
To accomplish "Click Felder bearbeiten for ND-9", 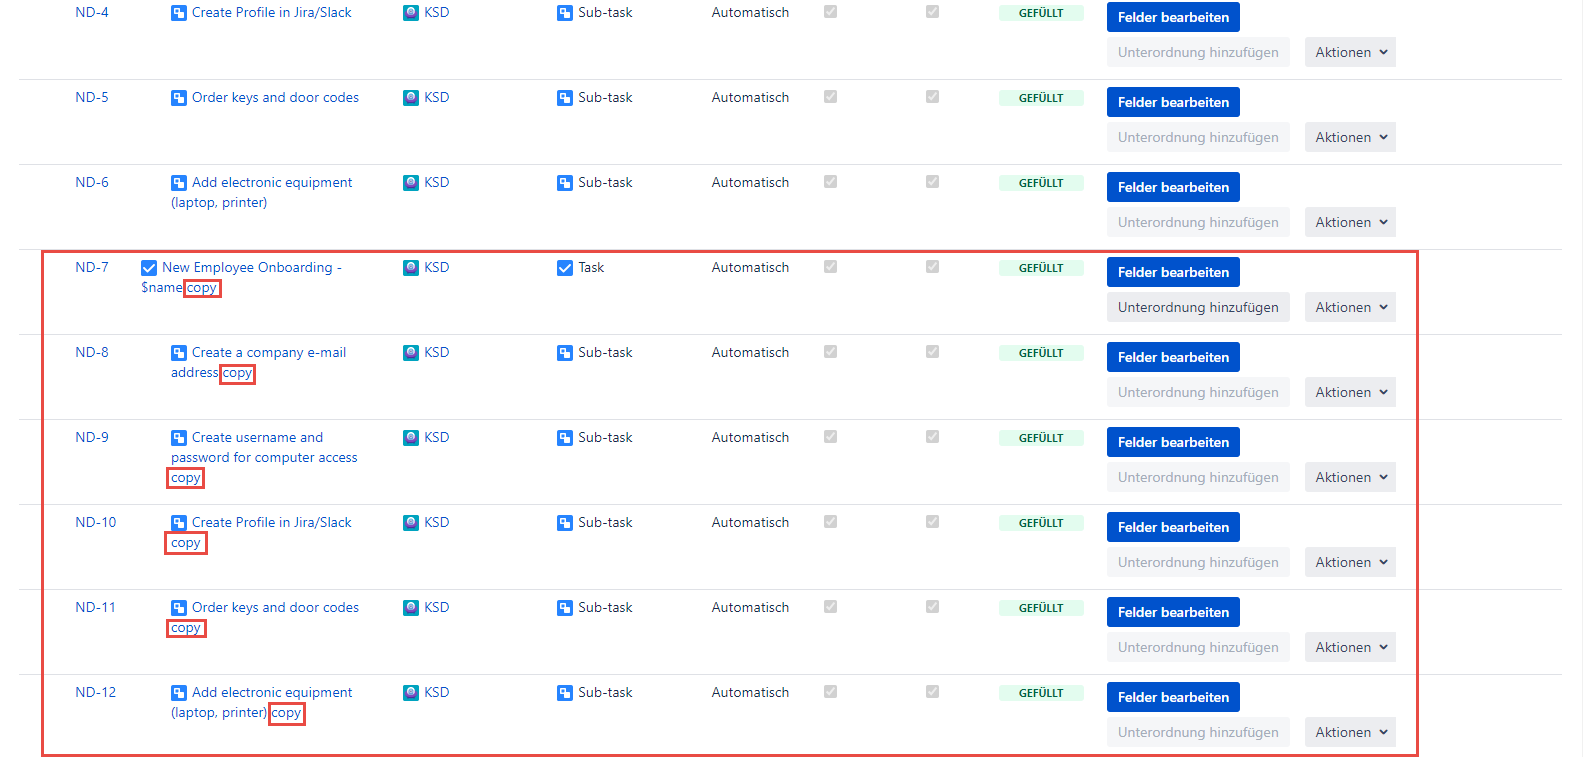I will click(x=1173, y=442).
